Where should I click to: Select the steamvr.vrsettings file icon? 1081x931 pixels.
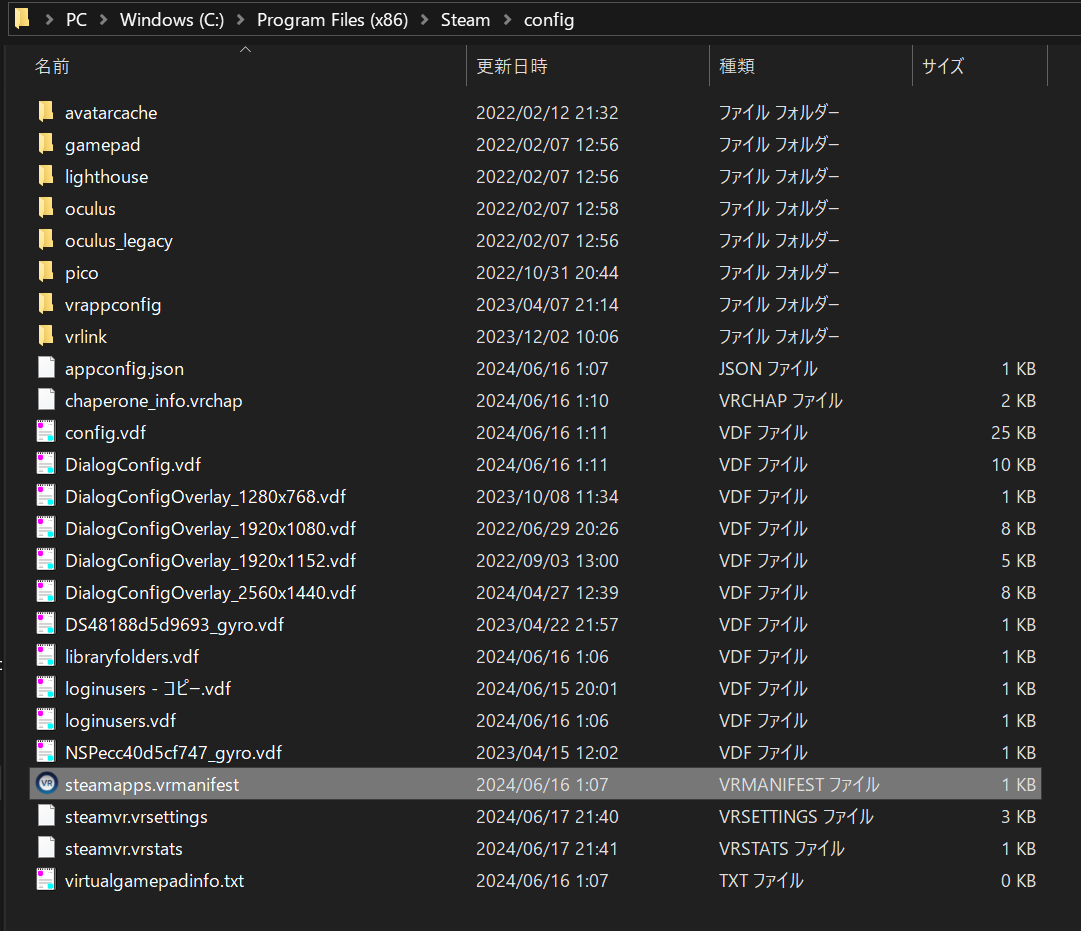pos(46,816)
